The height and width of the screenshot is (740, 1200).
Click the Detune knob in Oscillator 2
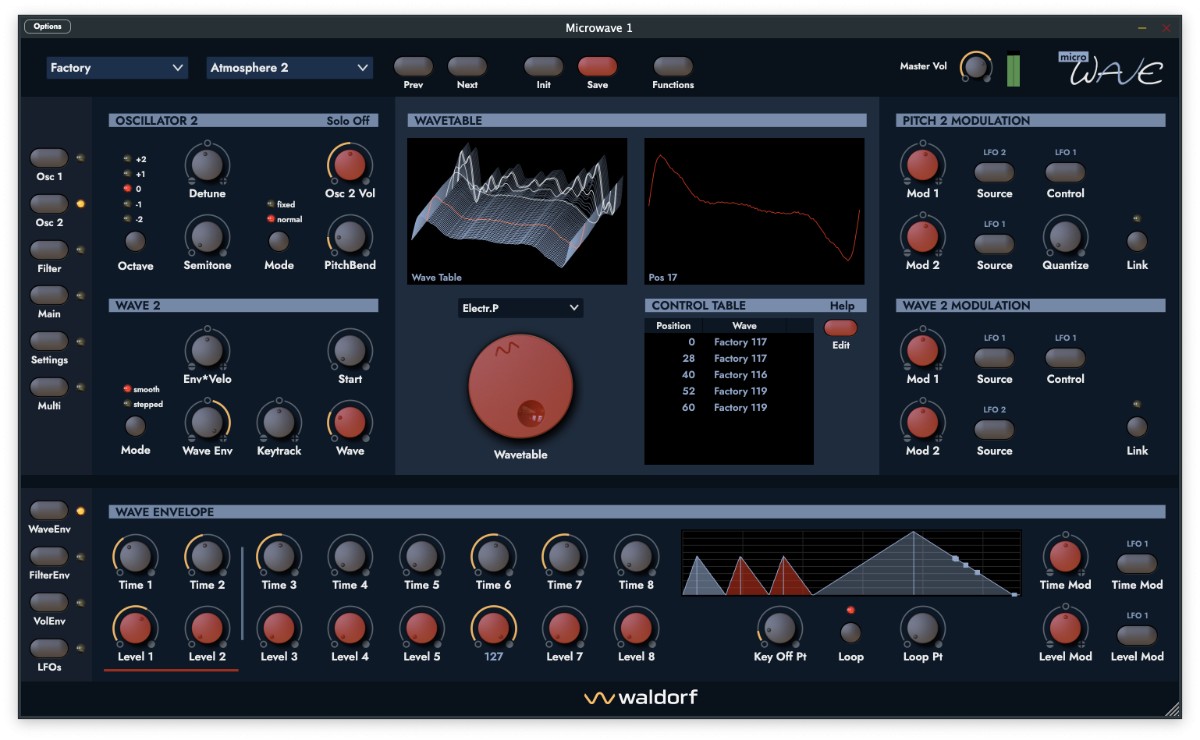click(x=207, y=166)
